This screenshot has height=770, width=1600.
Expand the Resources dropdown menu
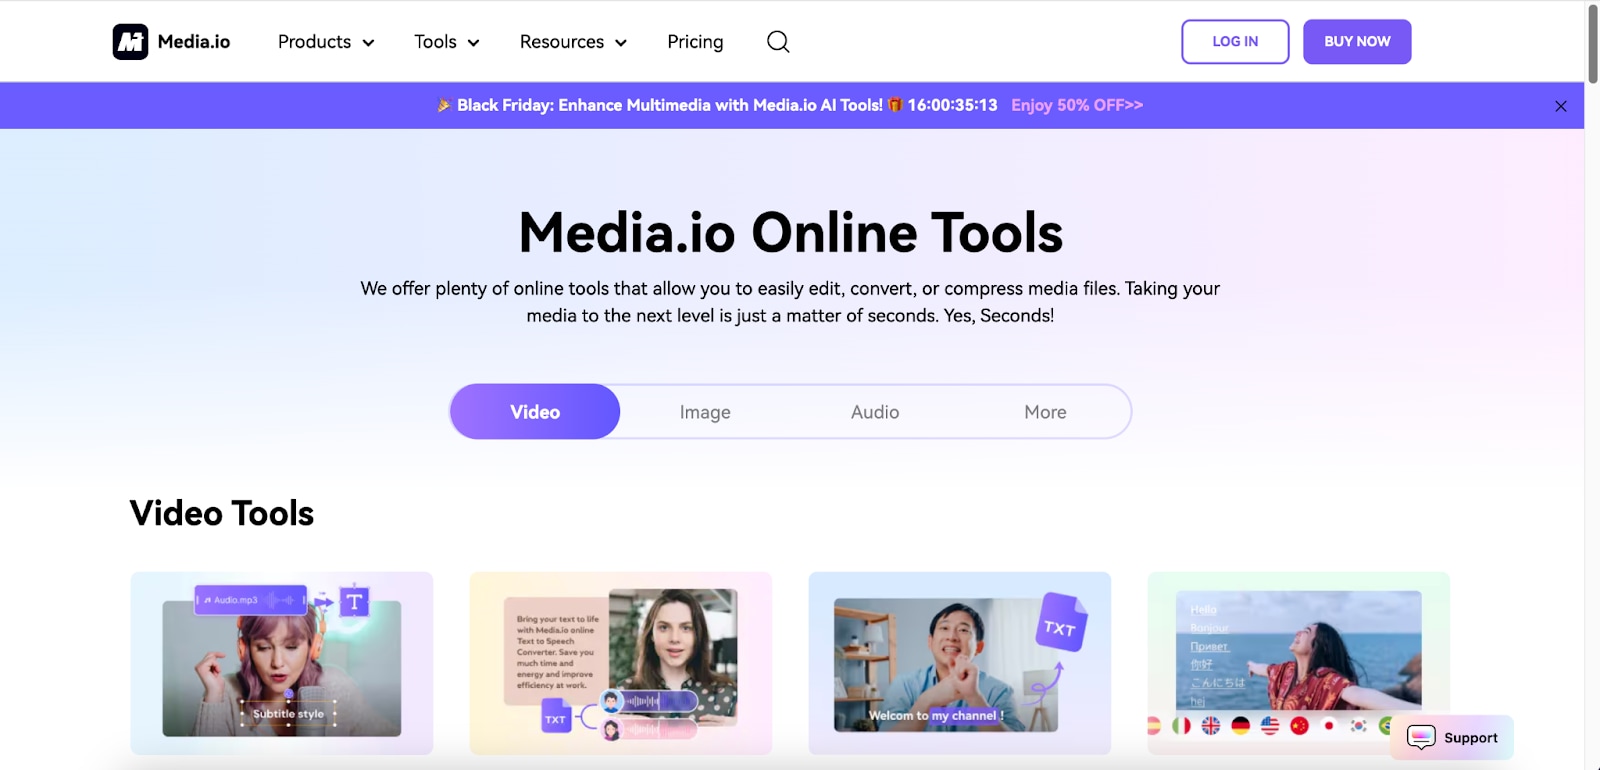(x=573, y=42)
